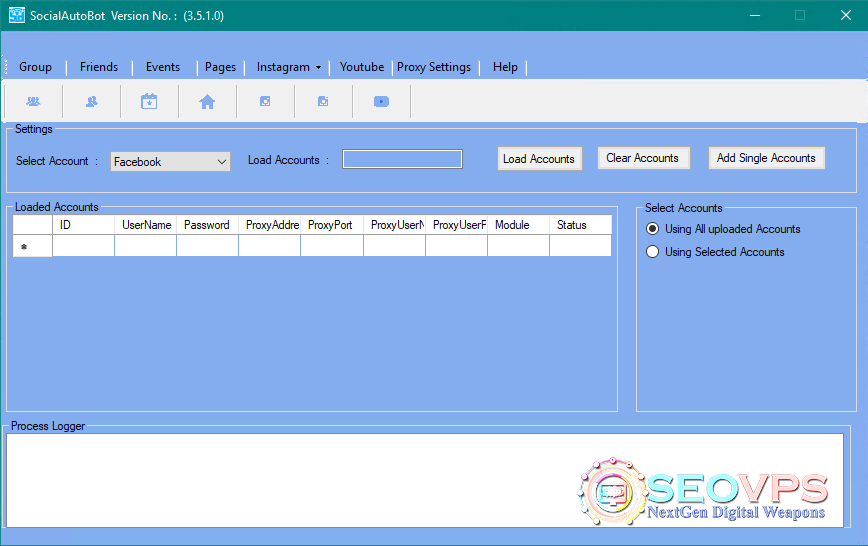Image resolution: width=868 pixels, height=546 pixels.
Task: Click inside the Process Logger text area
Action: (x=425, y=480)
